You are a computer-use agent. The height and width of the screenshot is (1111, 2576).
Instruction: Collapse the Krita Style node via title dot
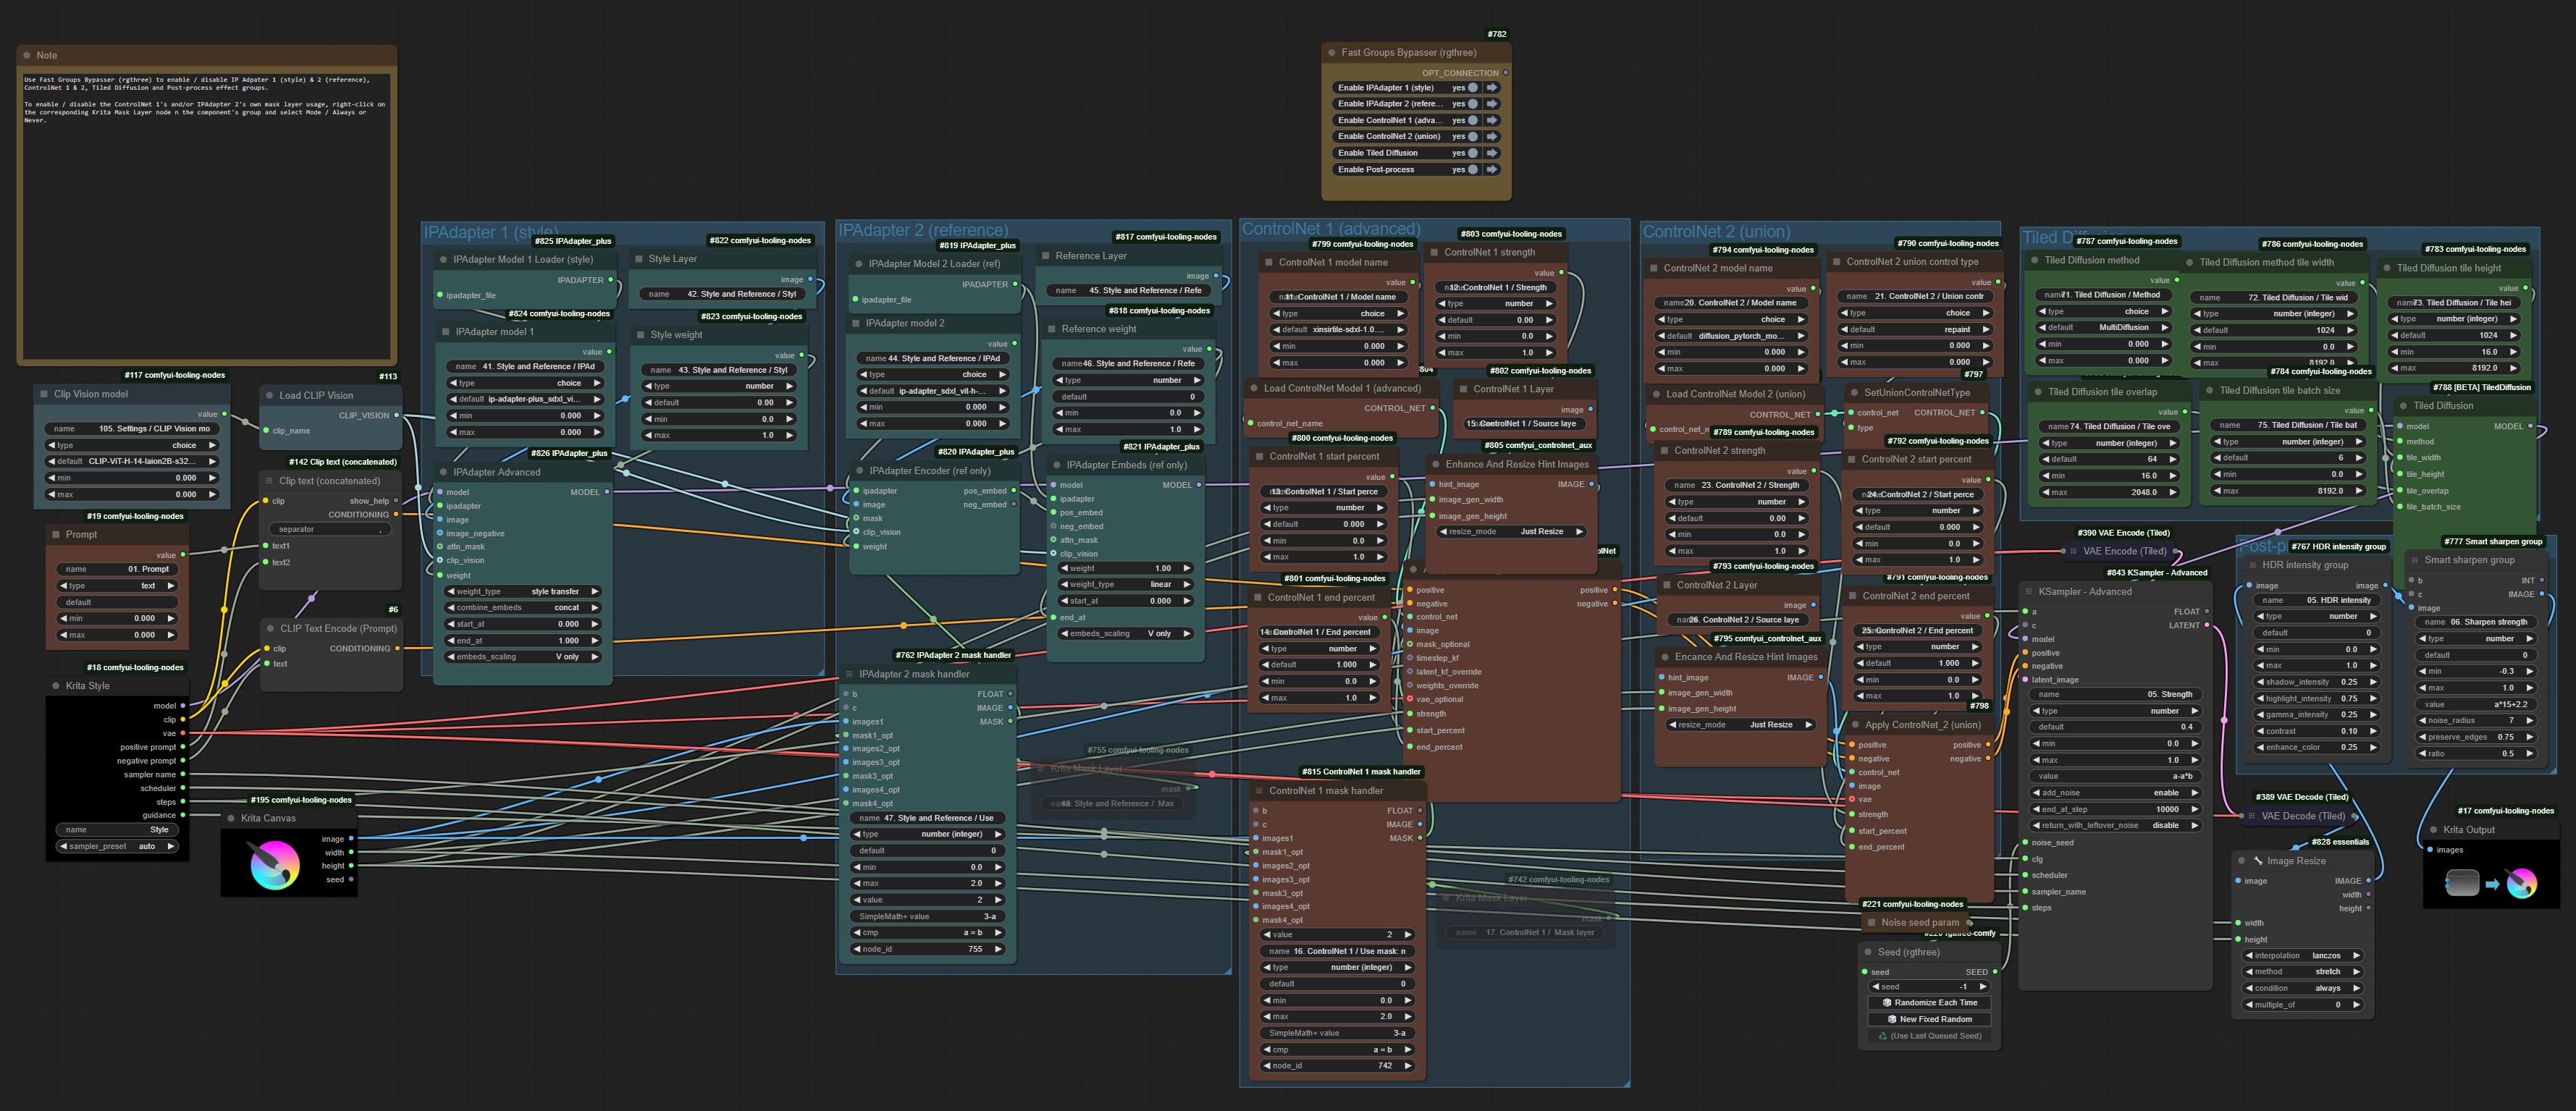click(55, 686)
